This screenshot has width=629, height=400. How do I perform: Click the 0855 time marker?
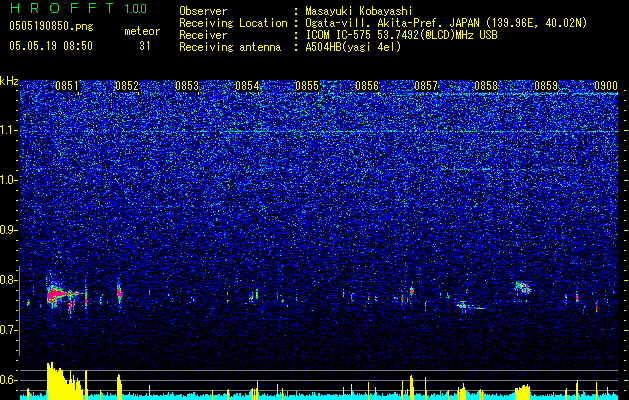307,86
